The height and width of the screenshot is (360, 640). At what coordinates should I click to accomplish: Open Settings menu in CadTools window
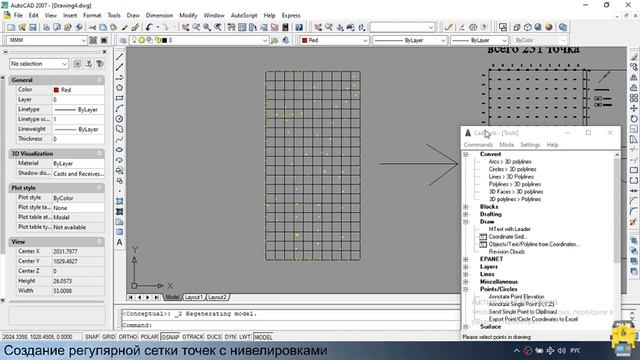click(530, 145)
